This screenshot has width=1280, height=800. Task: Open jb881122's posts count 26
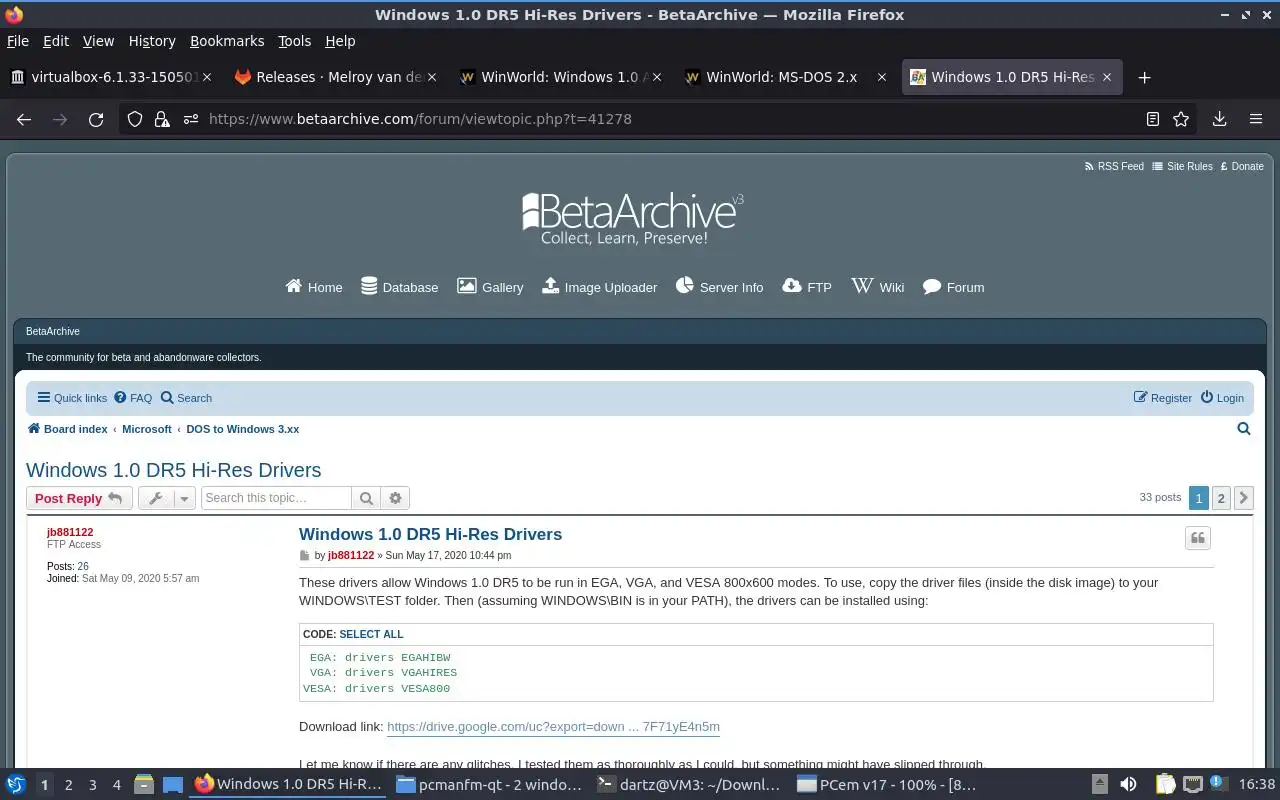click(83, 566)
